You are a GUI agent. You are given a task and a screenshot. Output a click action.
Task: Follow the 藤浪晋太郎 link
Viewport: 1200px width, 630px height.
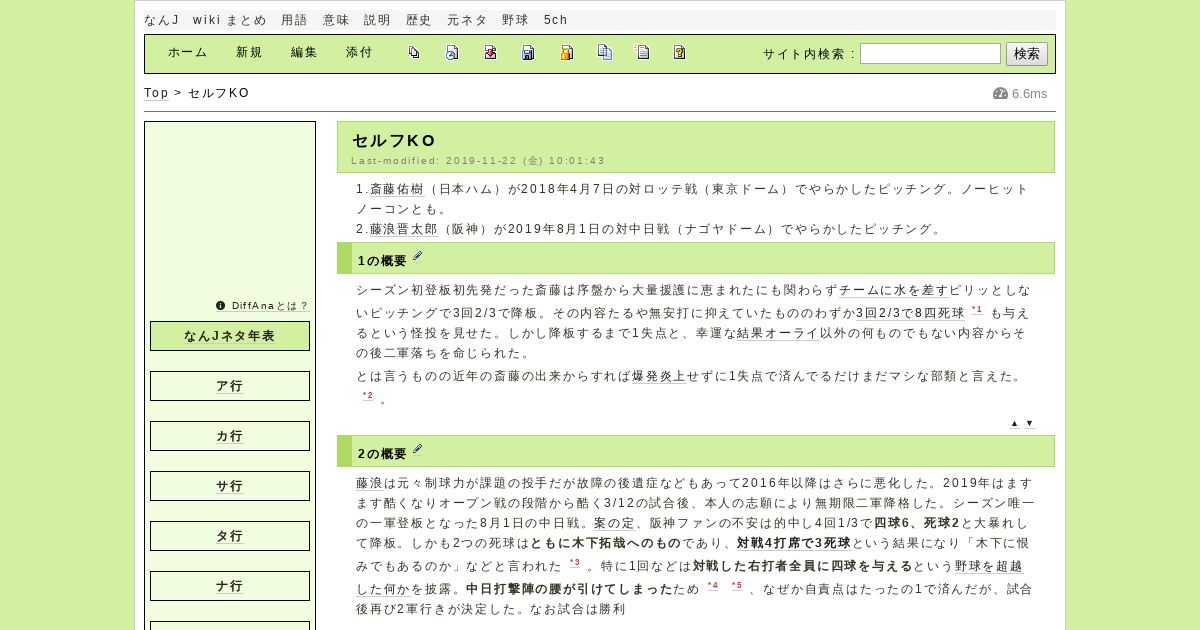[404, 229]
